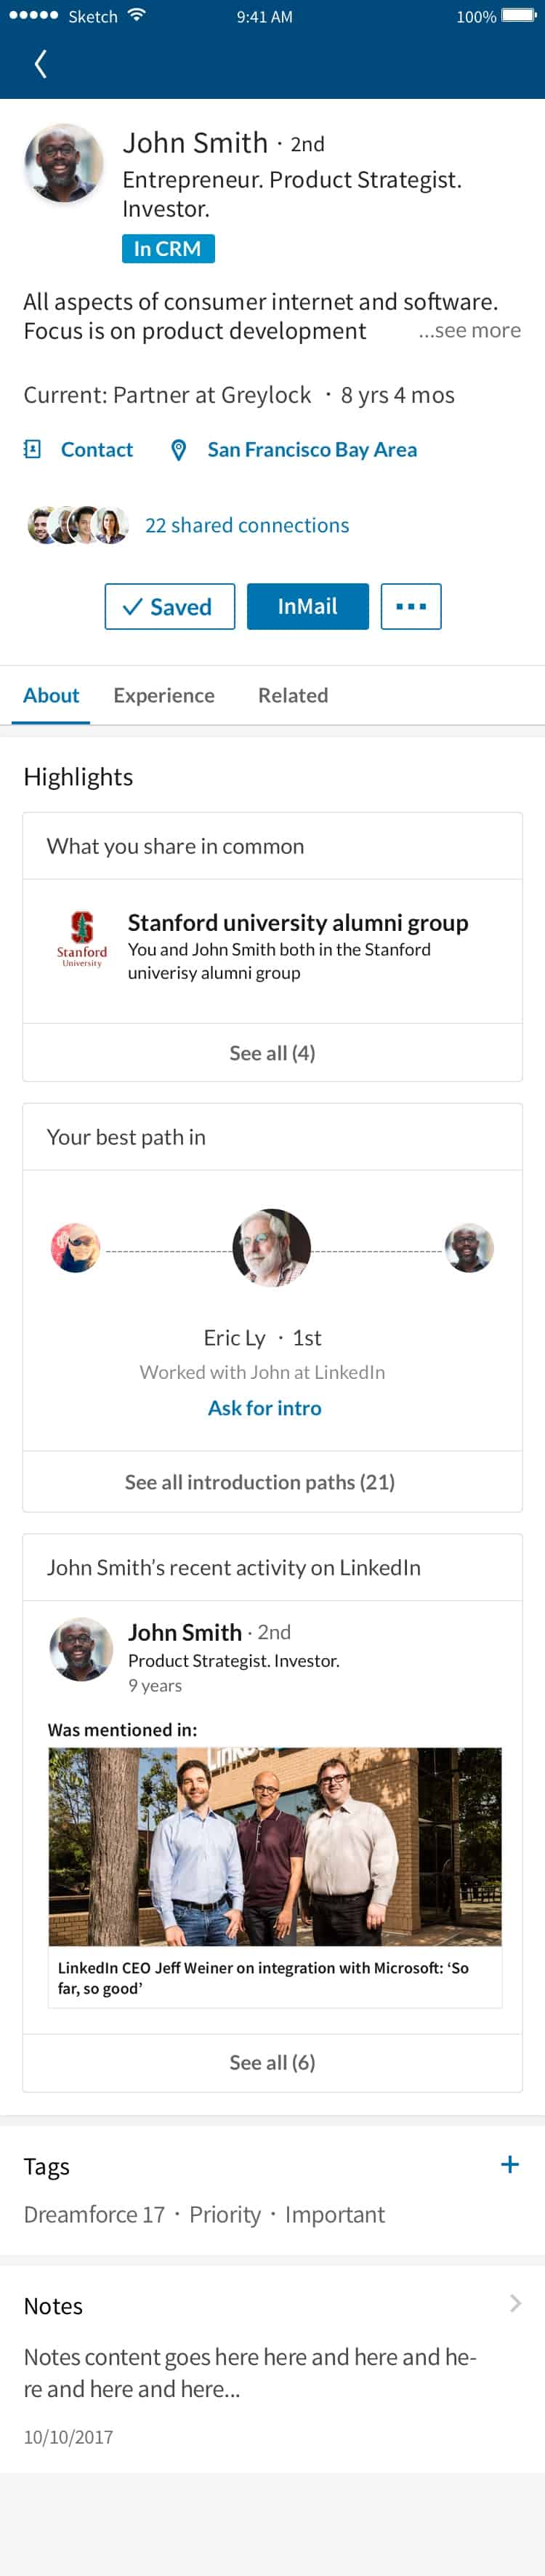Click the location pin icon
This screenshot has width=545, height=2576.
click(178, 449)
